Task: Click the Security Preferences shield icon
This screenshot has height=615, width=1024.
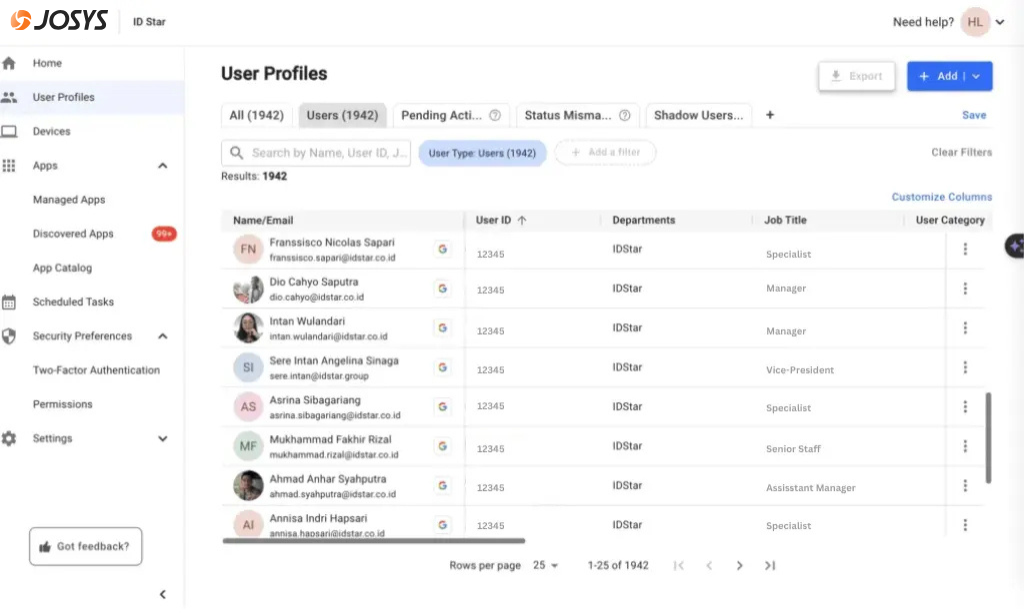Action: (x=10, y=336)
